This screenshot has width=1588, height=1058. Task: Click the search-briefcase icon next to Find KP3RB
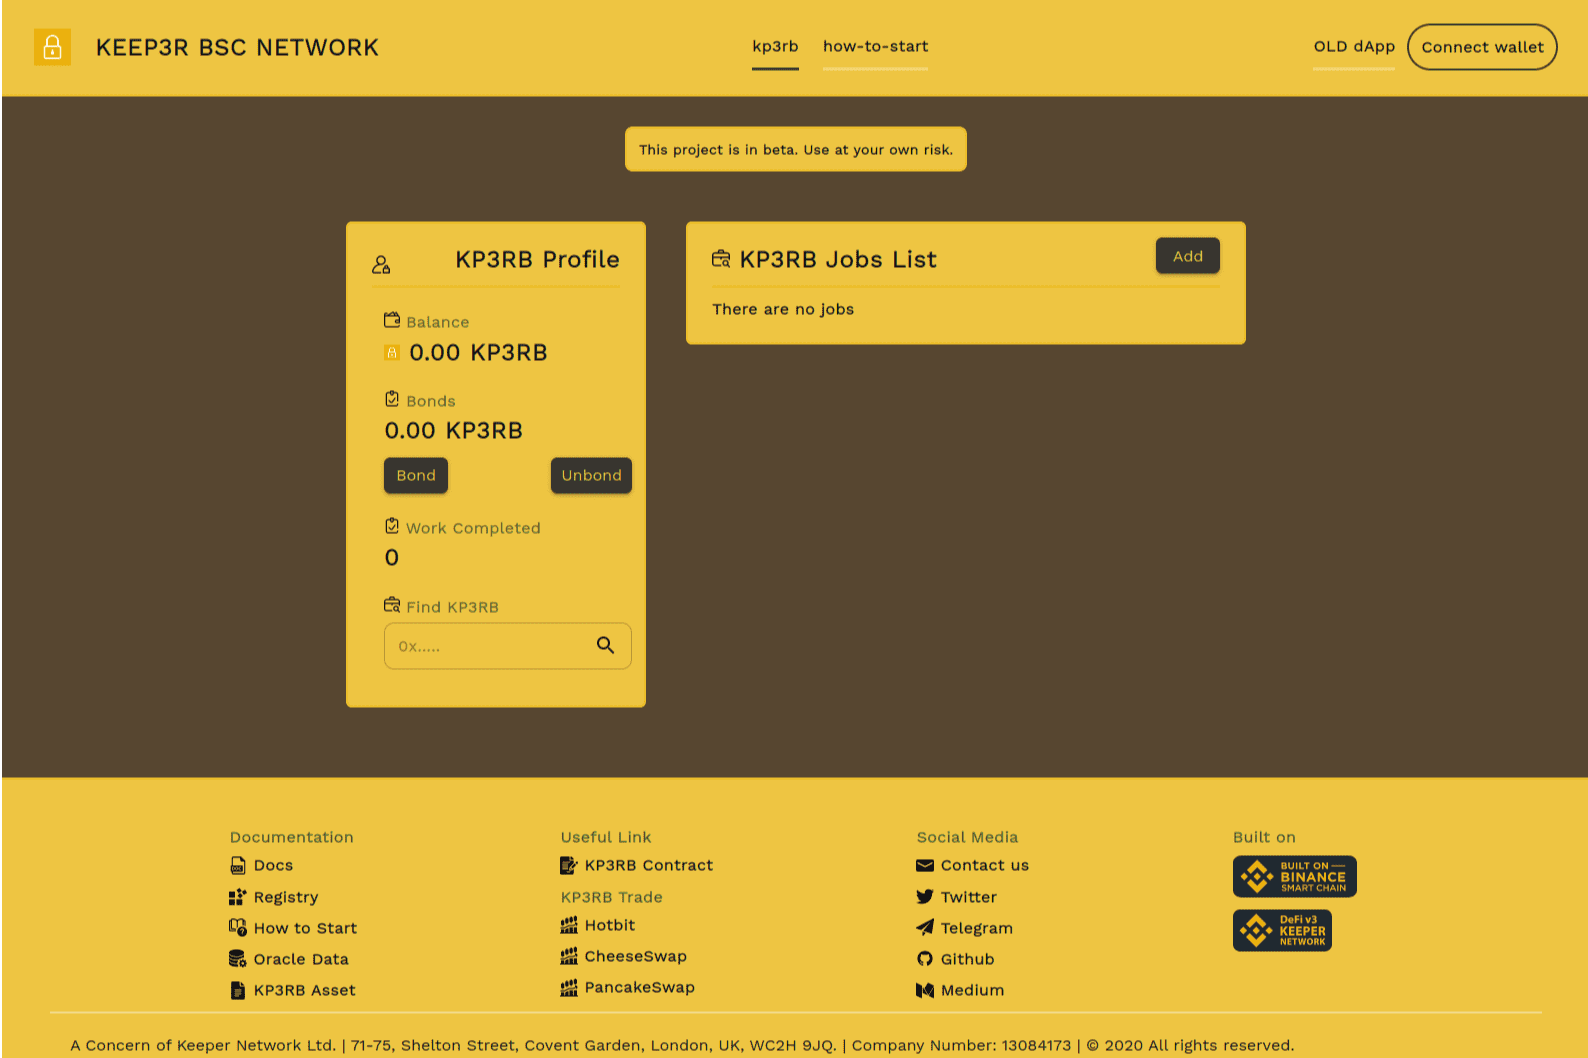click(392, 604)
